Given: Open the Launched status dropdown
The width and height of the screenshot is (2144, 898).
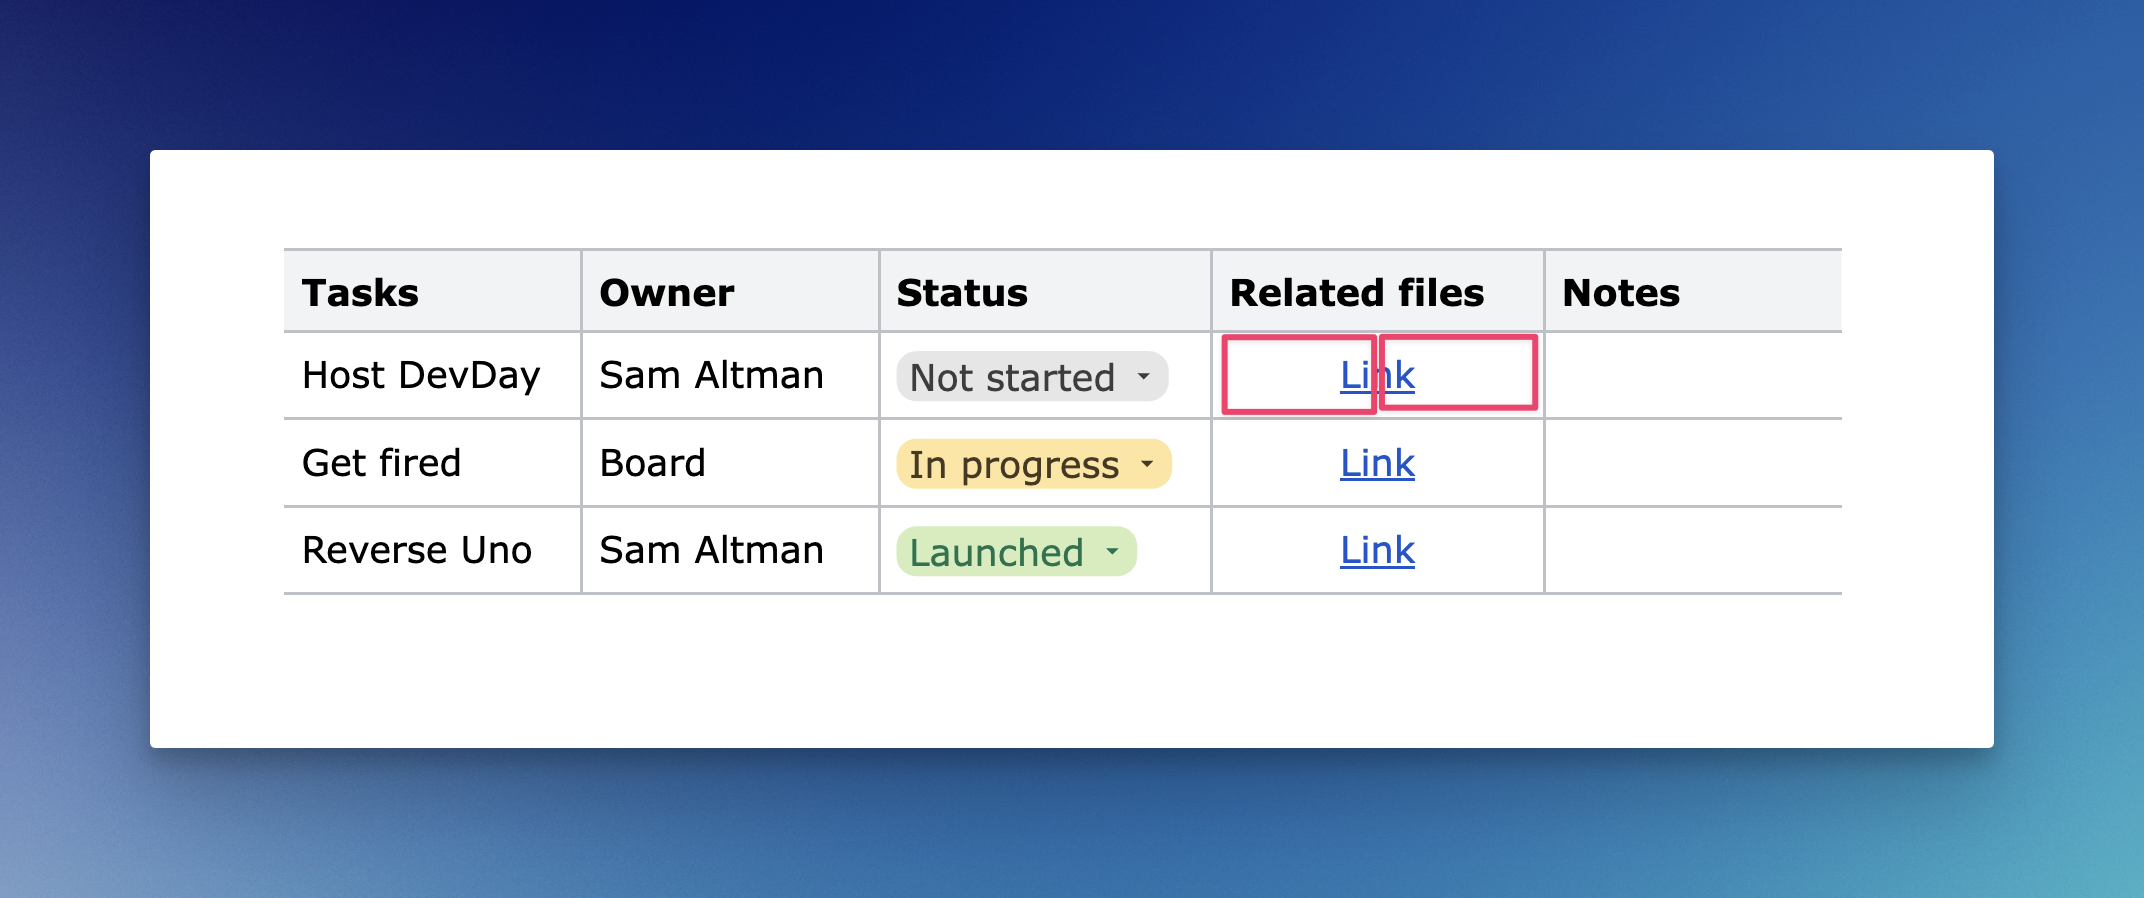Looking at the screenshot, I should point(1016,551).
